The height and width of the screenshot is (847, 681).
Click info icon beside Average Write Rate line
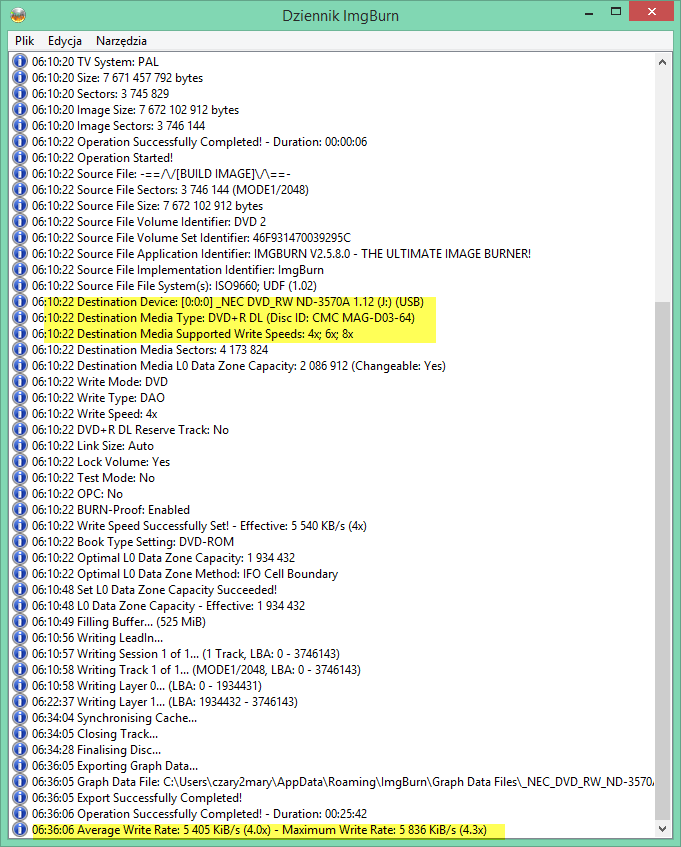(x=20, y=830)
